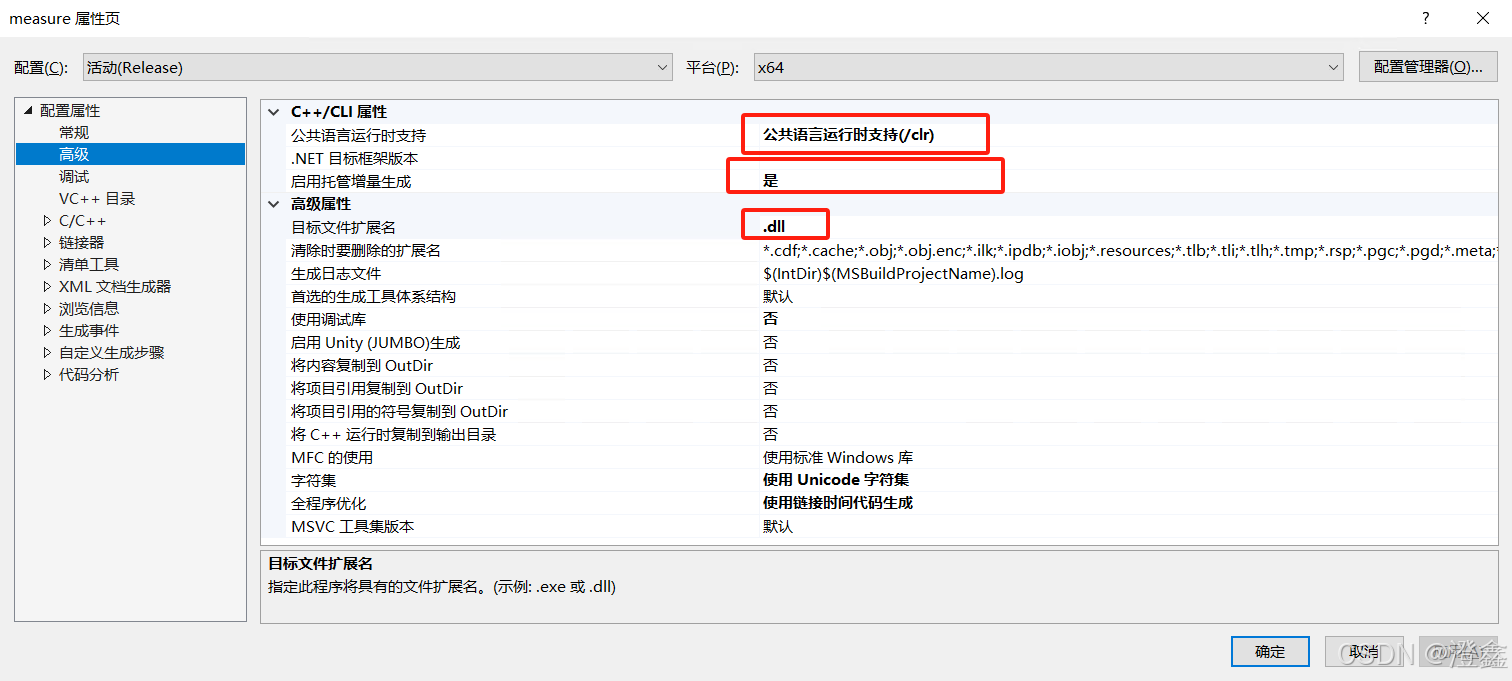Image resolution: width=1512 pixels, height=681 pixels.
Task: Select the 公共语言运行时支持 property row
Action: click(x=358, y=135)
